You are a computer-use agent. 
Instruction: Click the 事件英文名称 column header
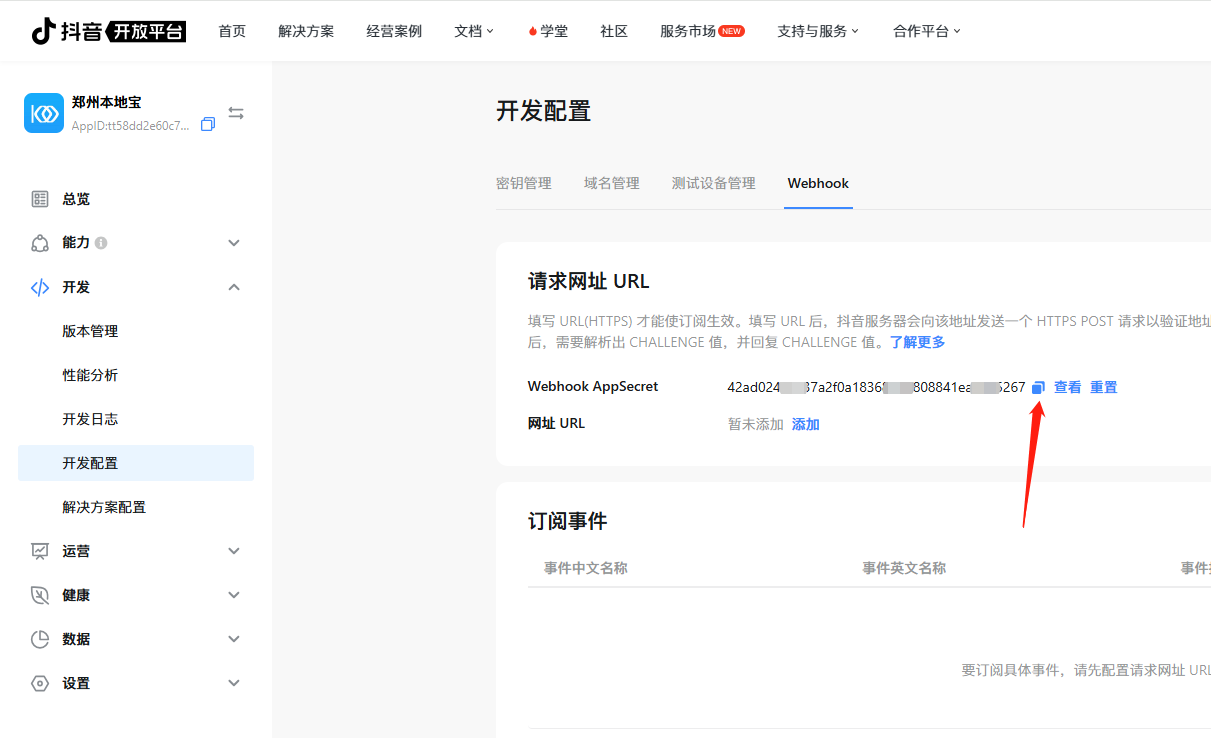904,568
